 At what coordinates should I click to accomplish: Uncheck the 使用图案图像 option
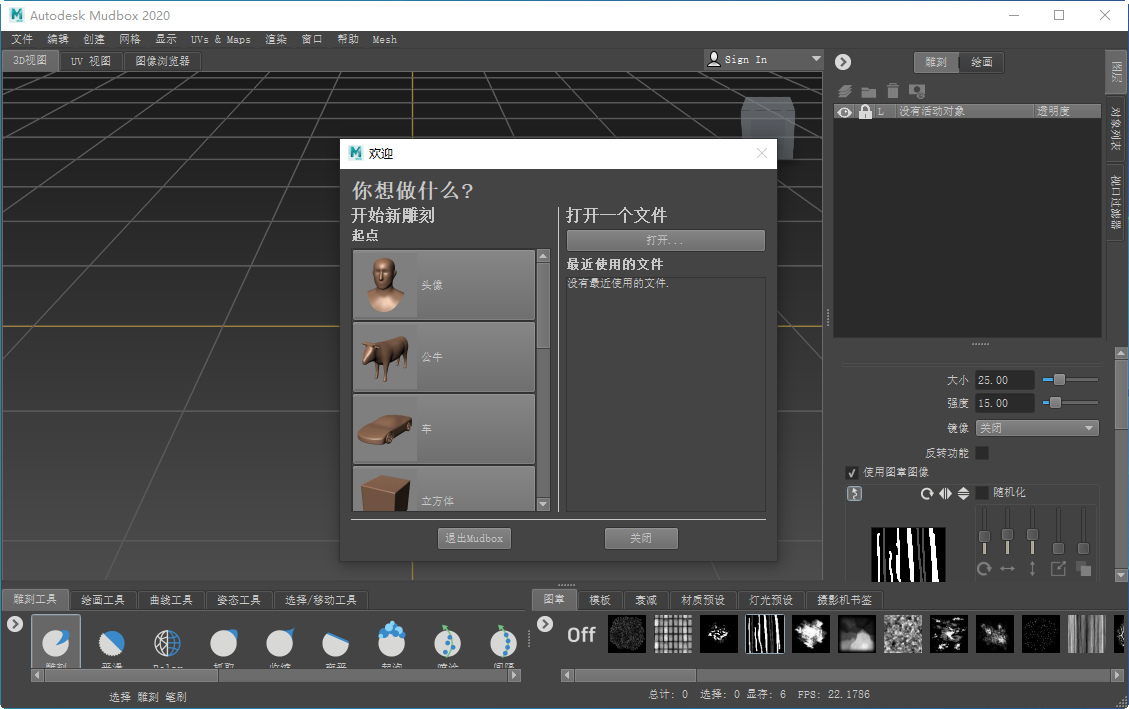853,473
